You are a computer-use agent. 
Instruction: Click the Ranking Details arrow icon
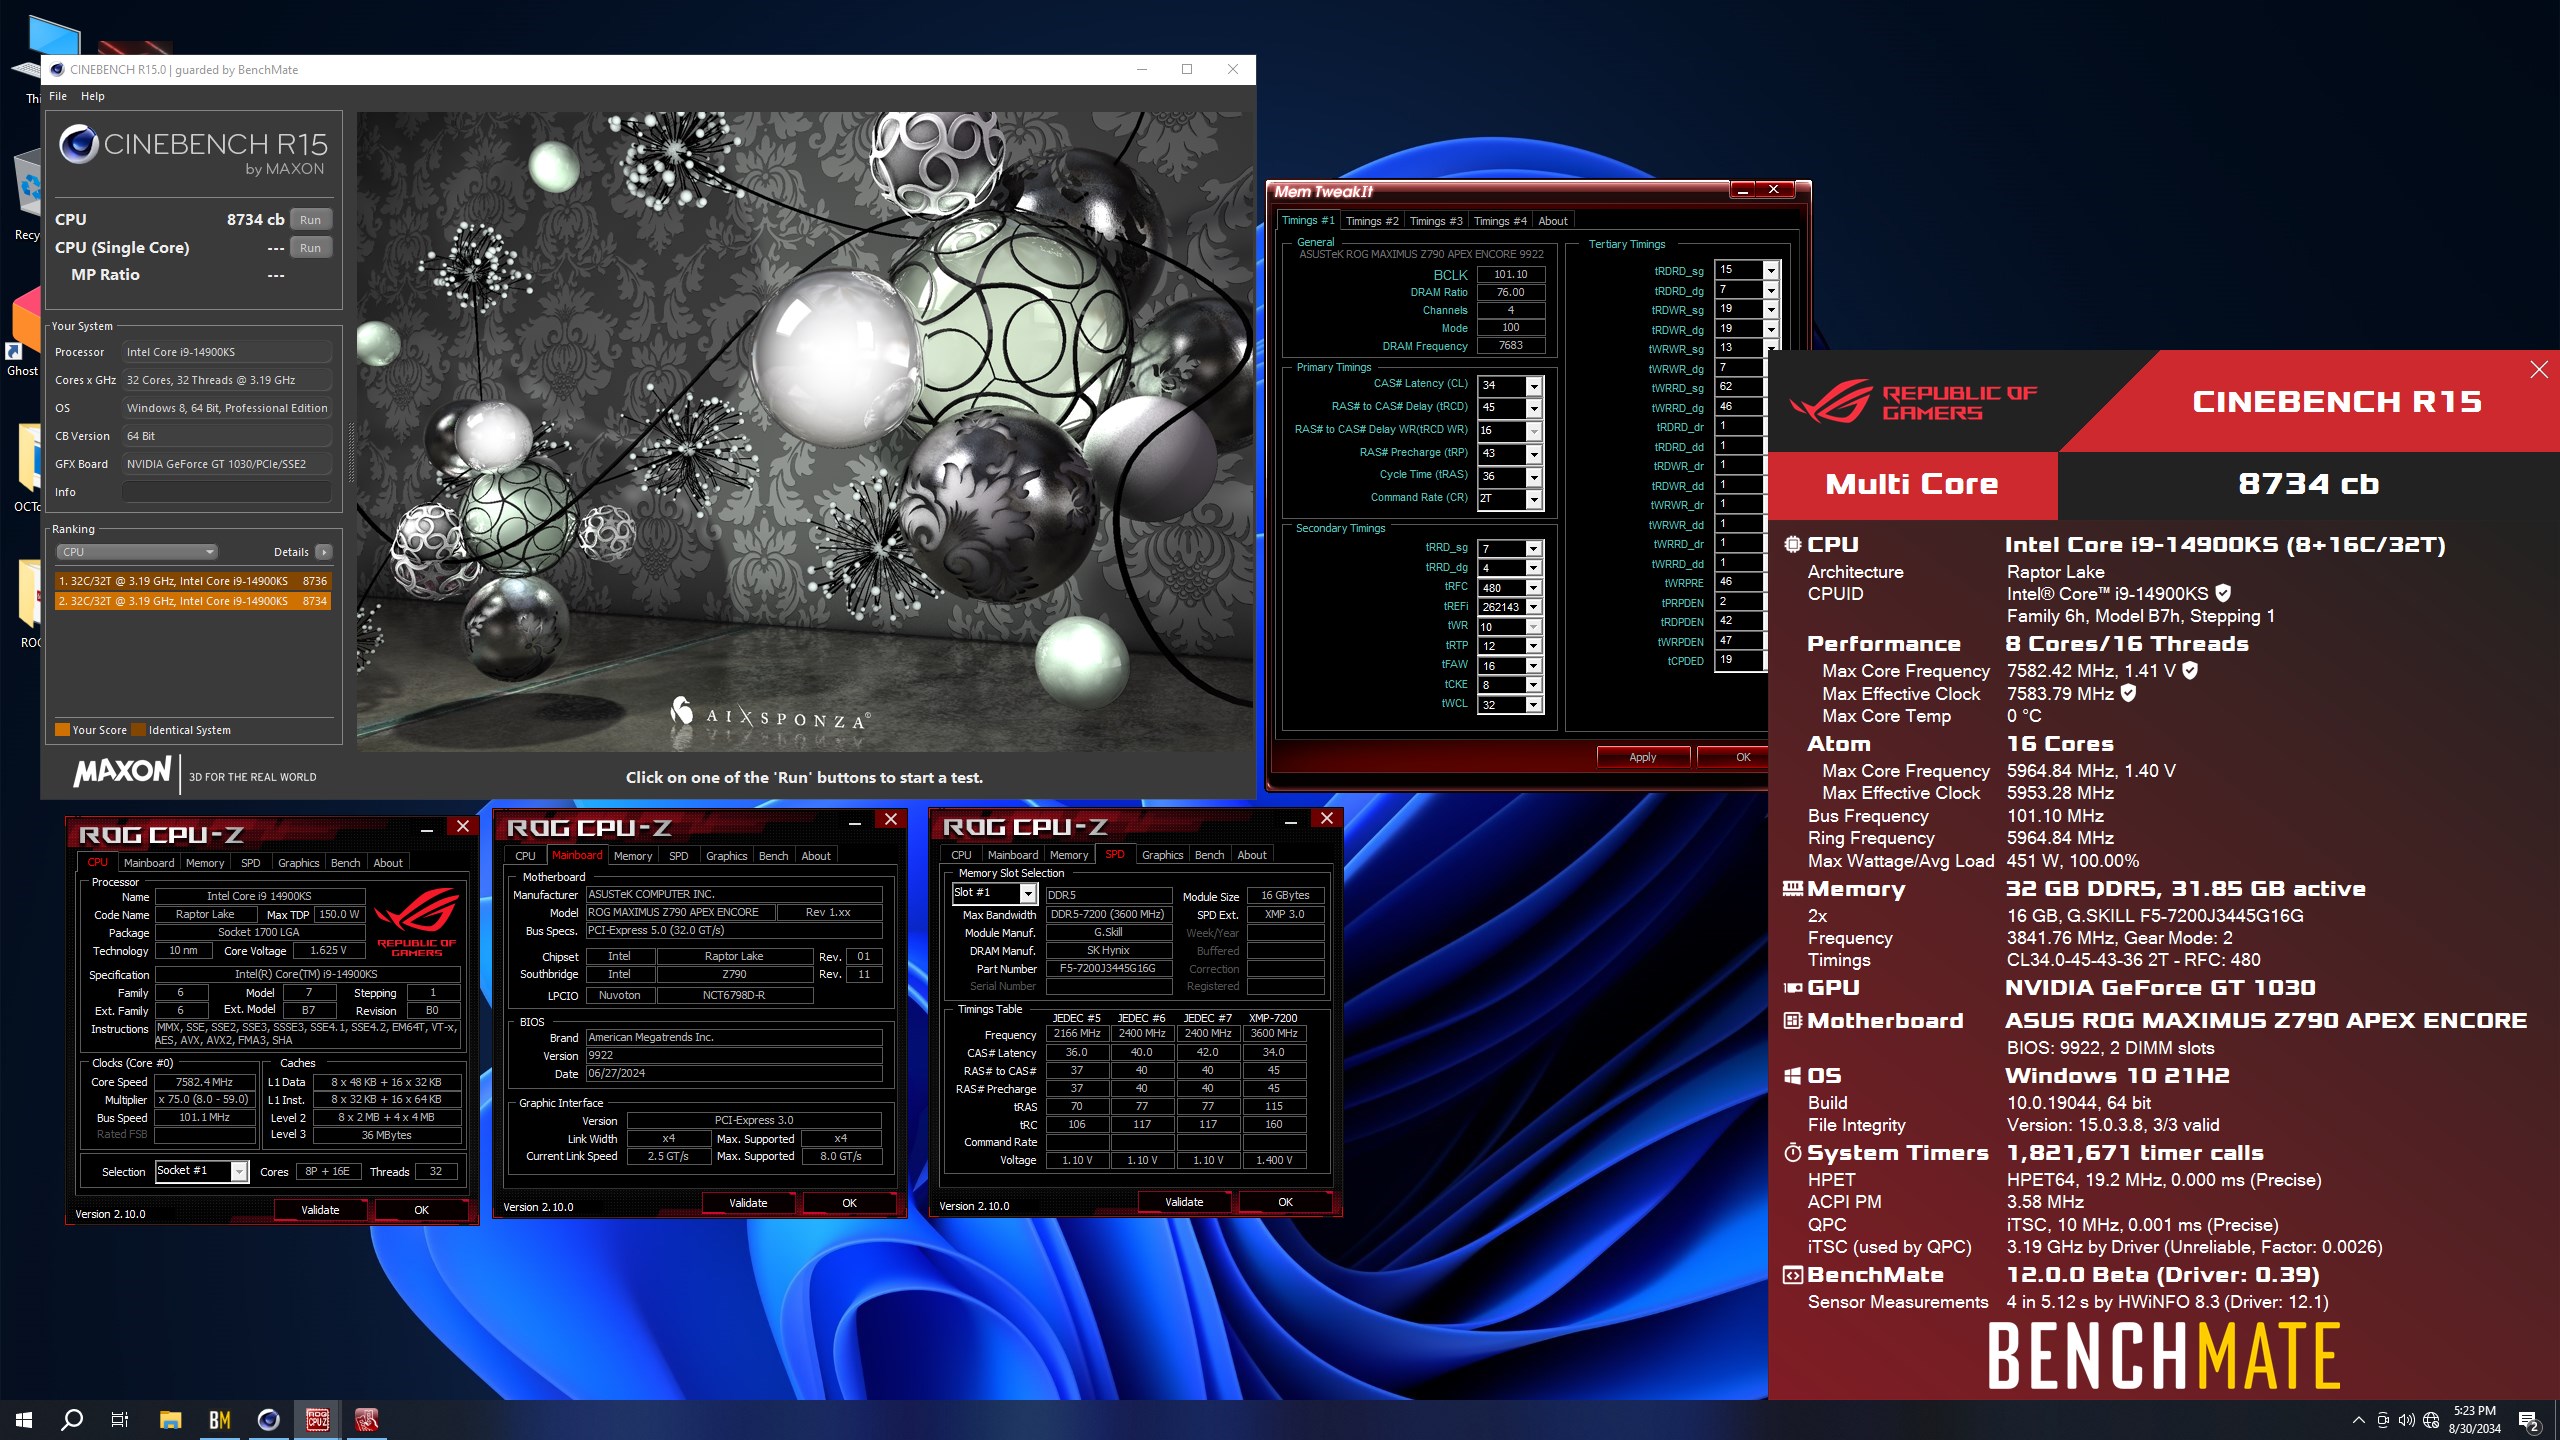(x=323, y=552)
